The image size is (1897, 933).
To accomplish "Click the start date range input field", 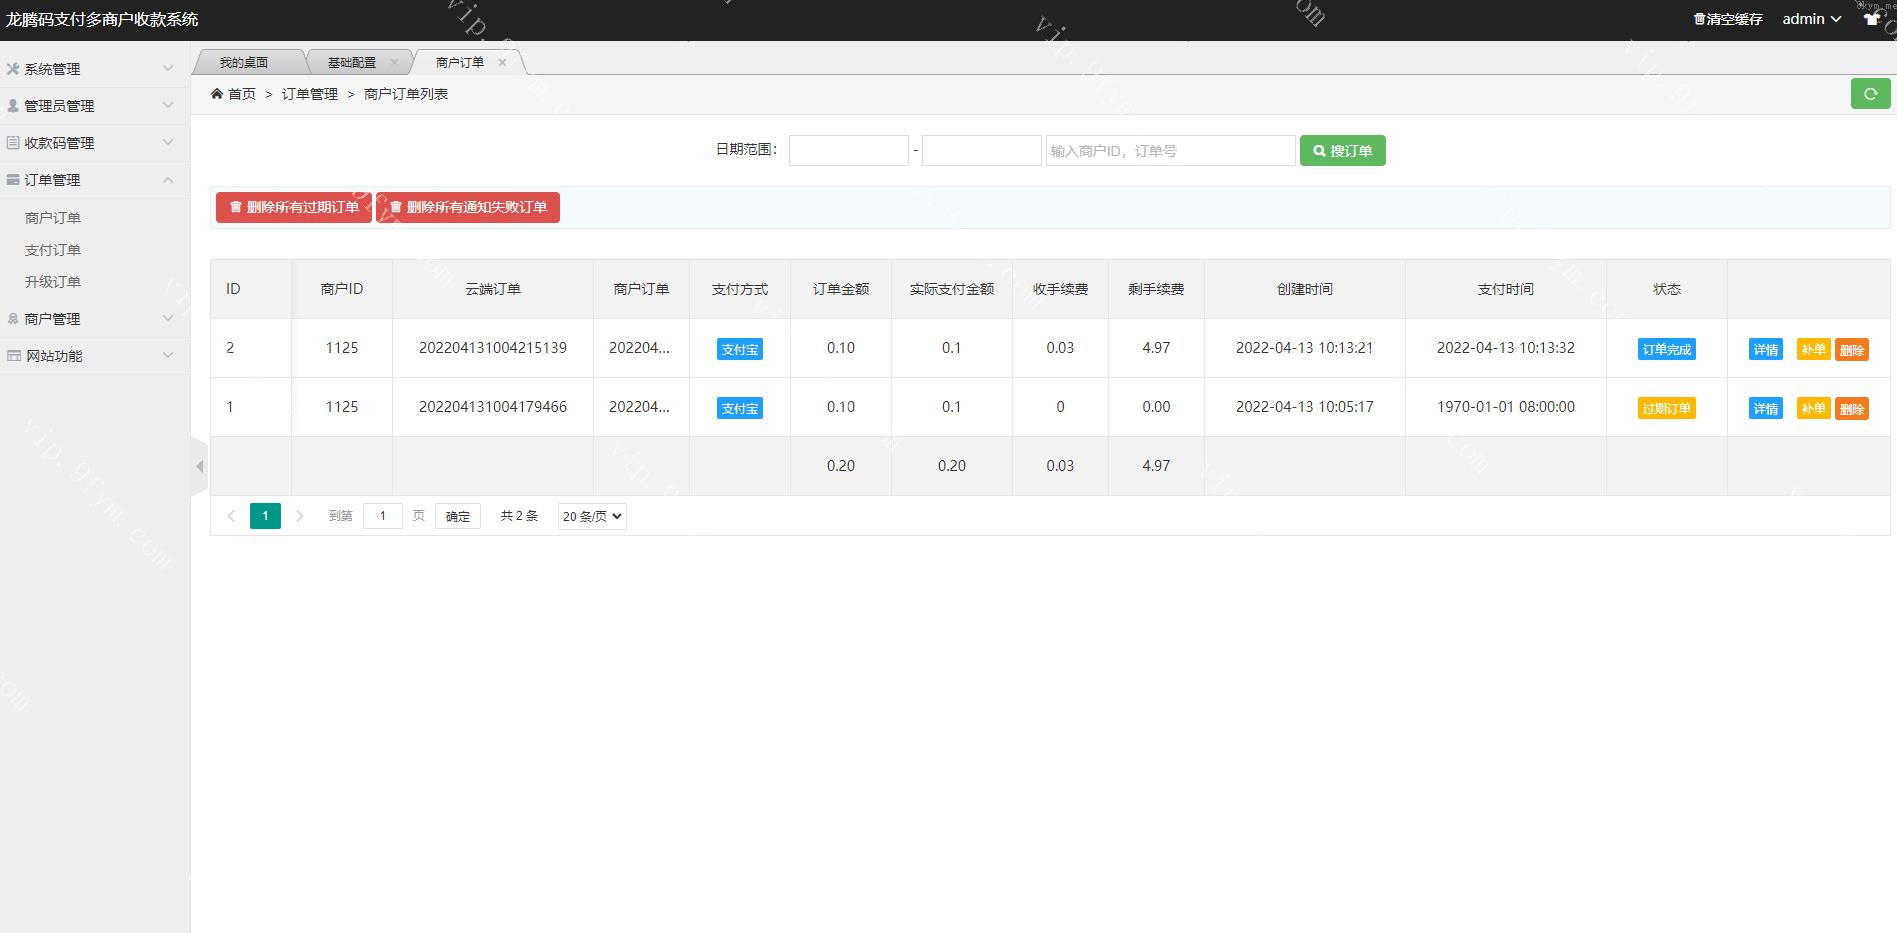I will 848,151.
